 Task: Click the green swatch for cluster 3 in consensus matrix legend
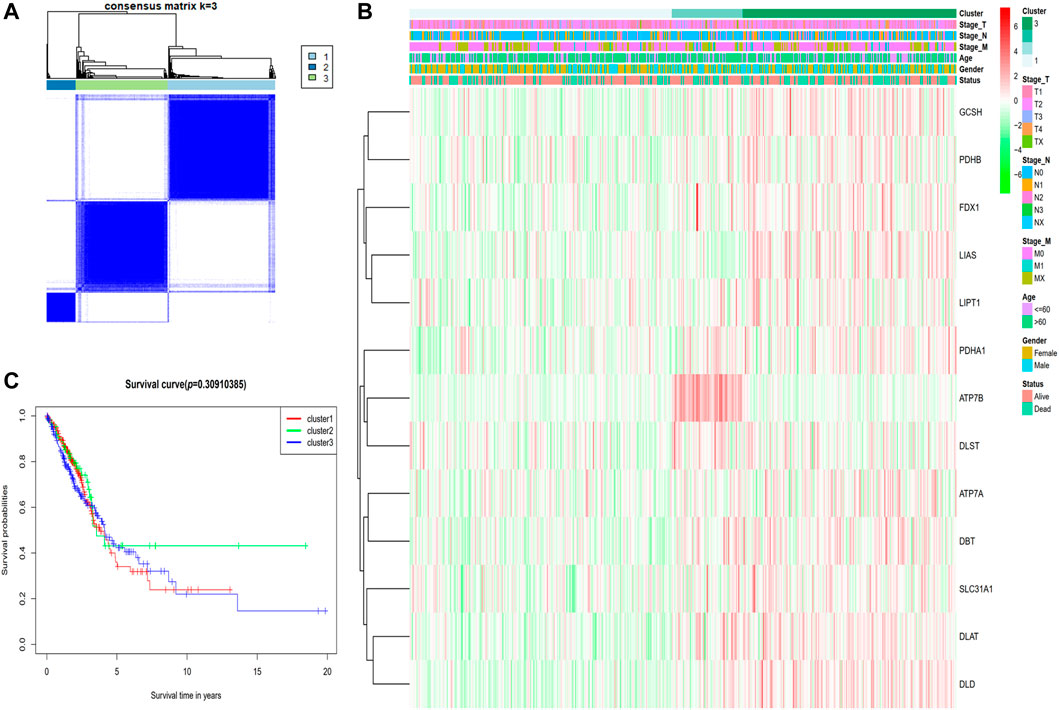(312, 78)
